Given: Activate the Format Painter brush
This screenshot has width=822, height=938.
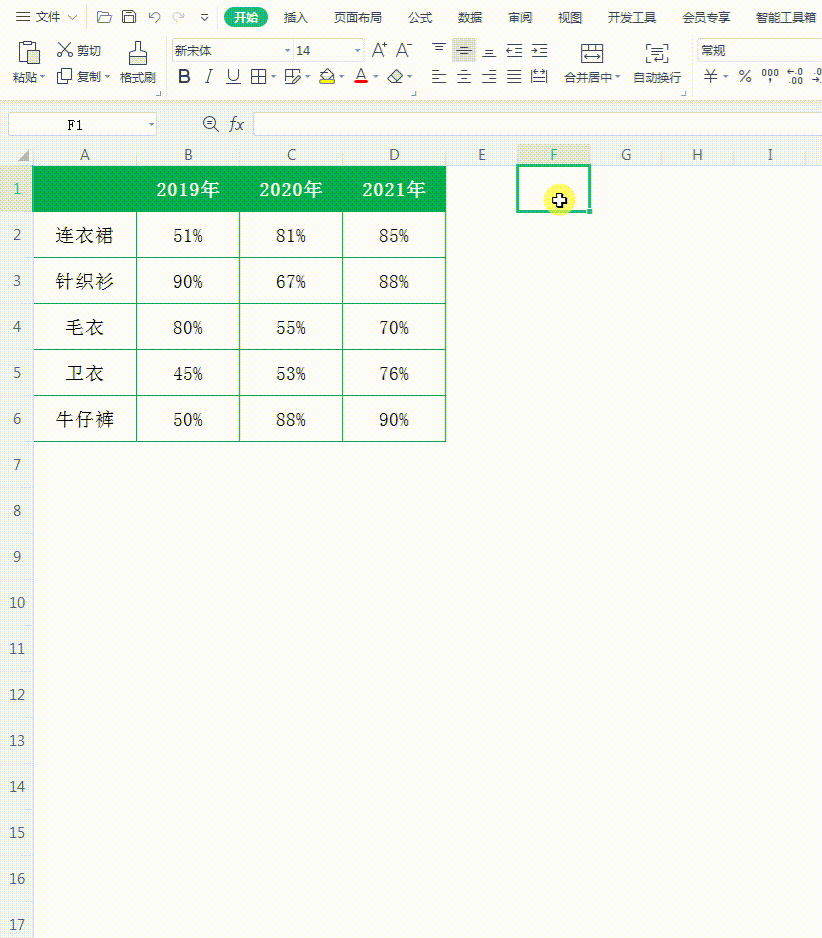Looking at the screenshot, I should (x=138, y=53).
